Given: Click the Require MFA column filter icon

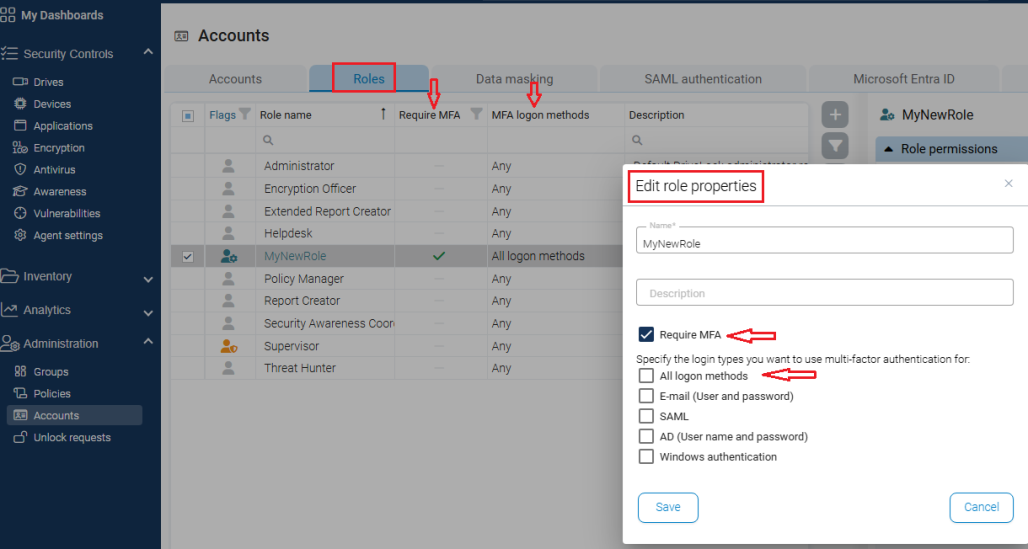Looking at the screenshot, I should [476, 115].
